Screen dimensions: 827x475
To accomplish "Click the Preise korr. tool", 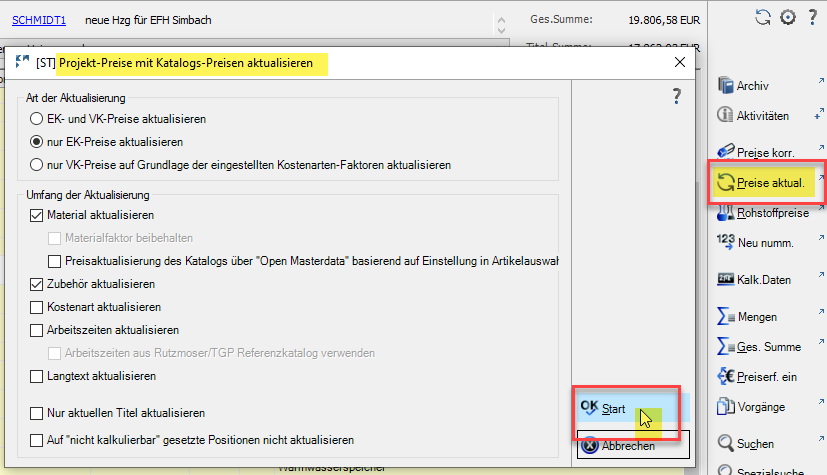I will pyautogui.click(x=726, y=152).
